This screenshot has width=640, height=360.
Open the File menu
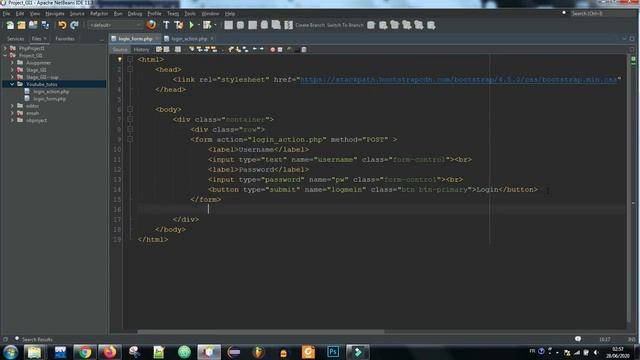[x=7, y=13]
